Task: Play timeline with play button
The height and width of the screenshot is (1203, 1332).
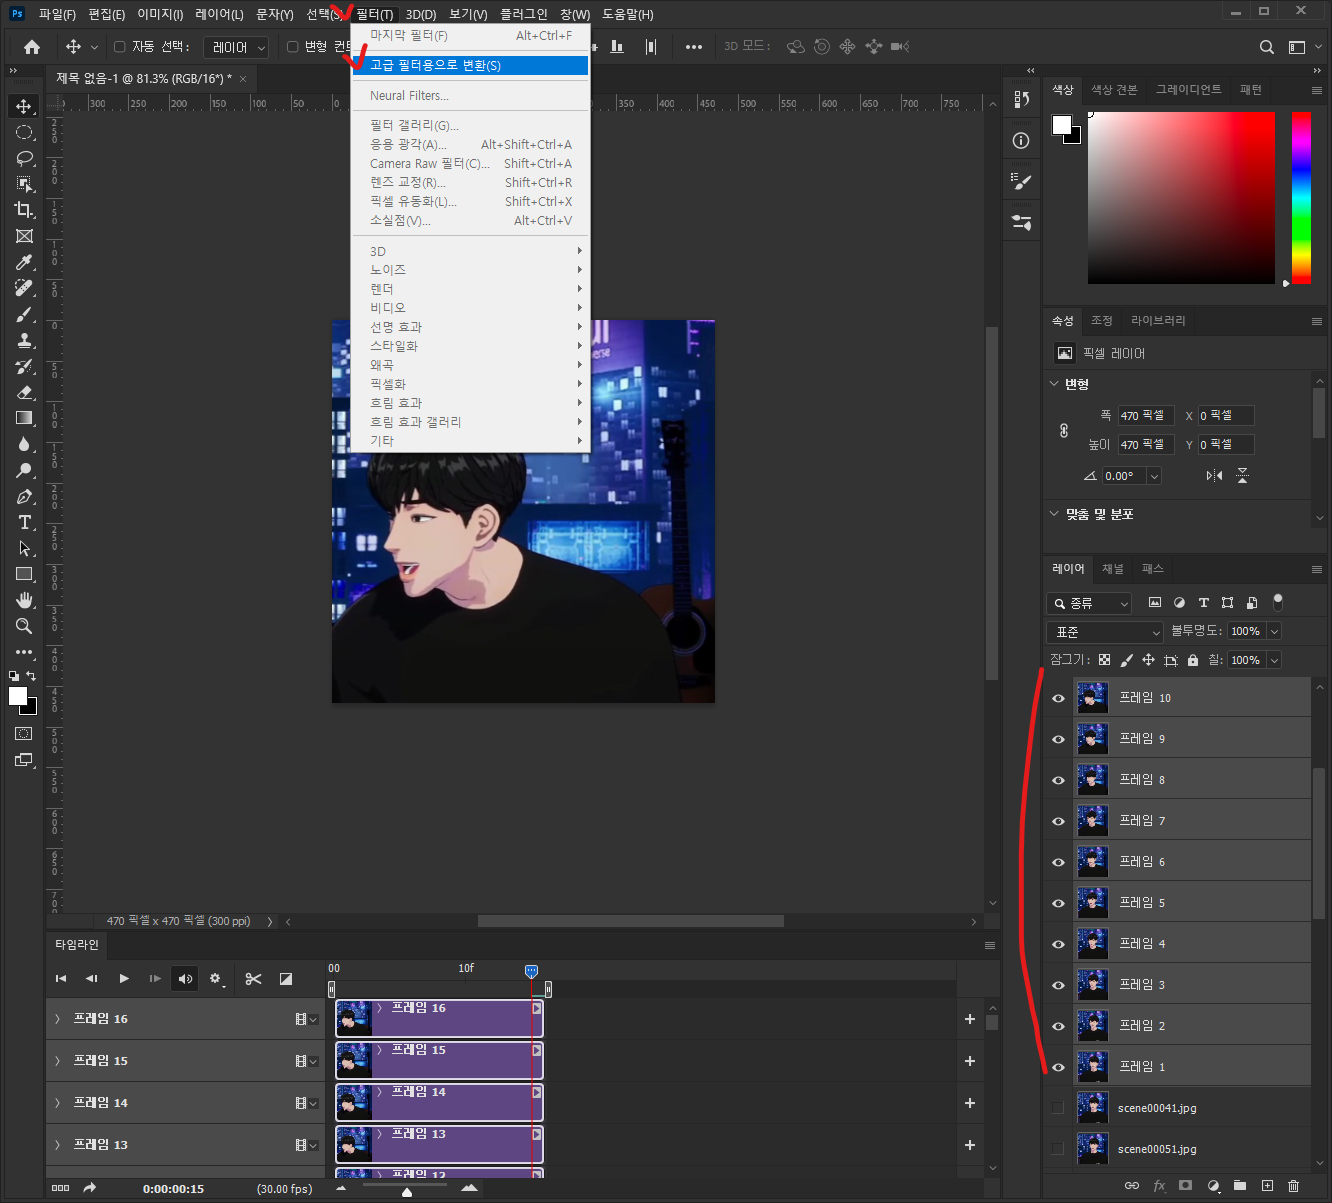Action: pyautogui.click(x=124, y=979)
